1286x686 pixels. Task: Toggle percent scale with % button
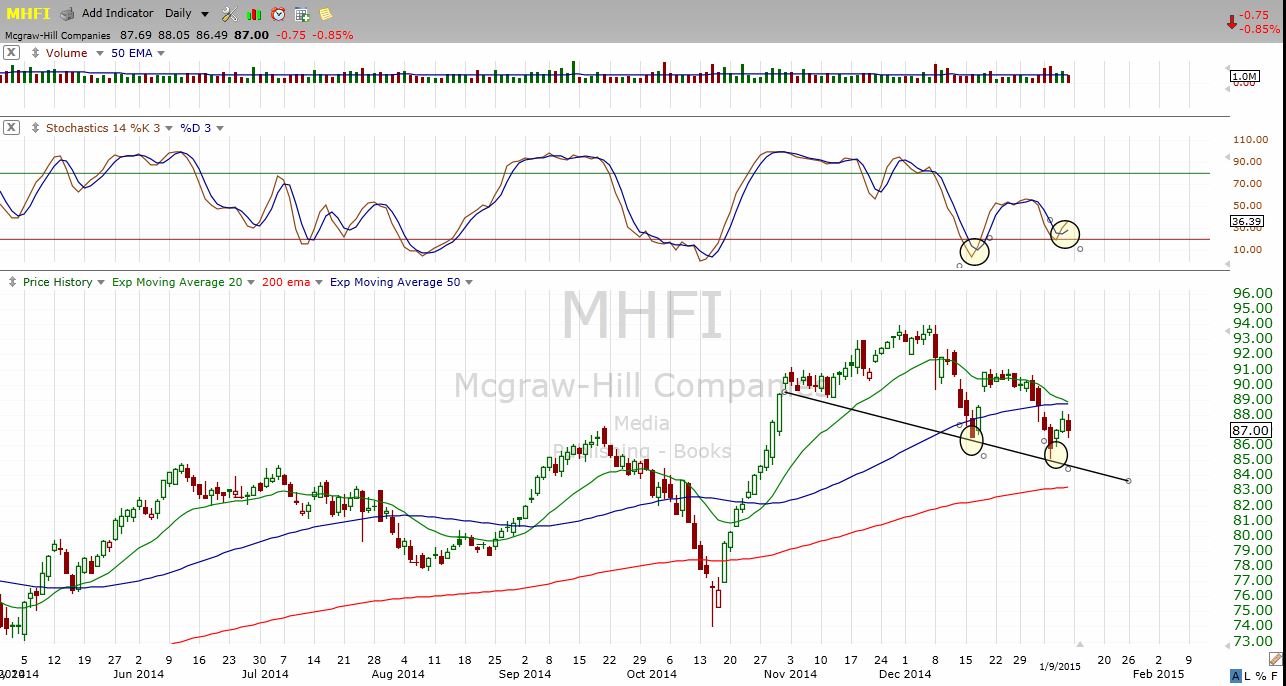pyautogui.click(x=1263, y=676)
